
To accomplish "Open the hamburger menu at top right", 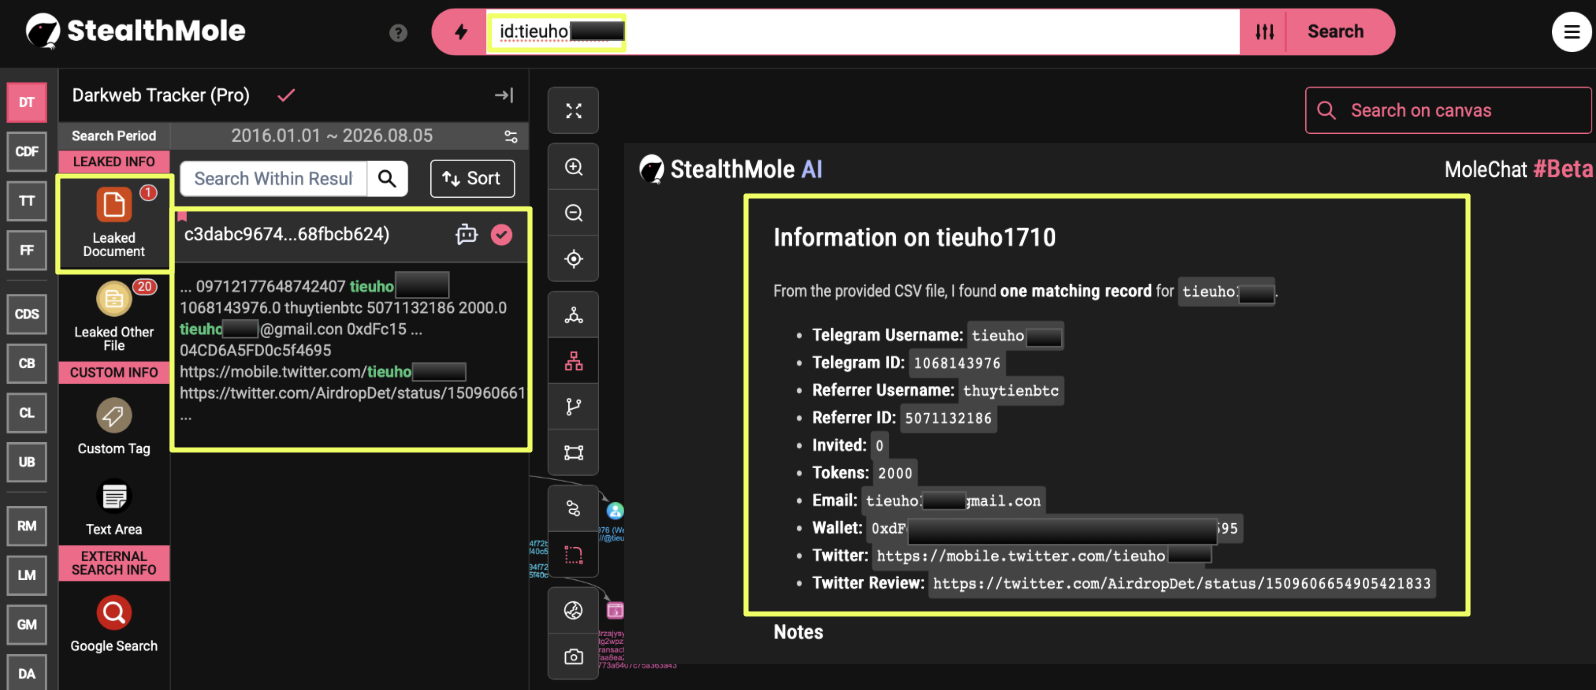I will (1571, 32).
